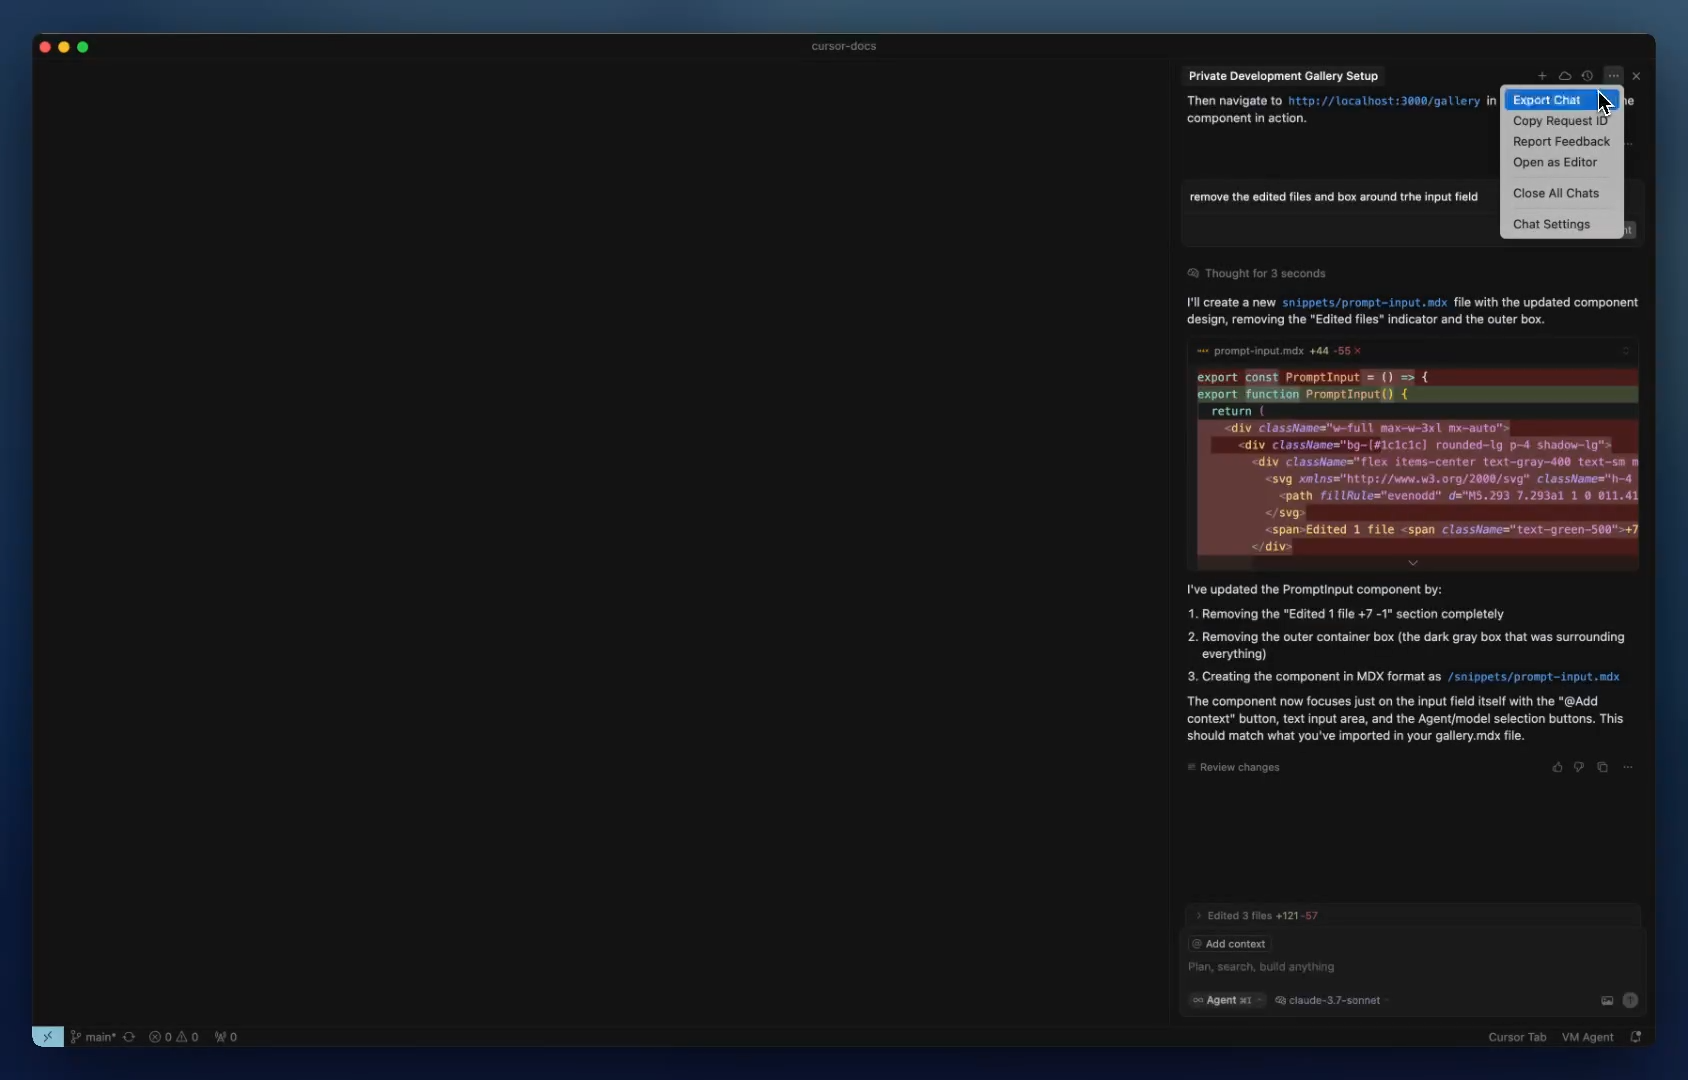Focus the Plan, search, build anything input

pos(1412,968)
